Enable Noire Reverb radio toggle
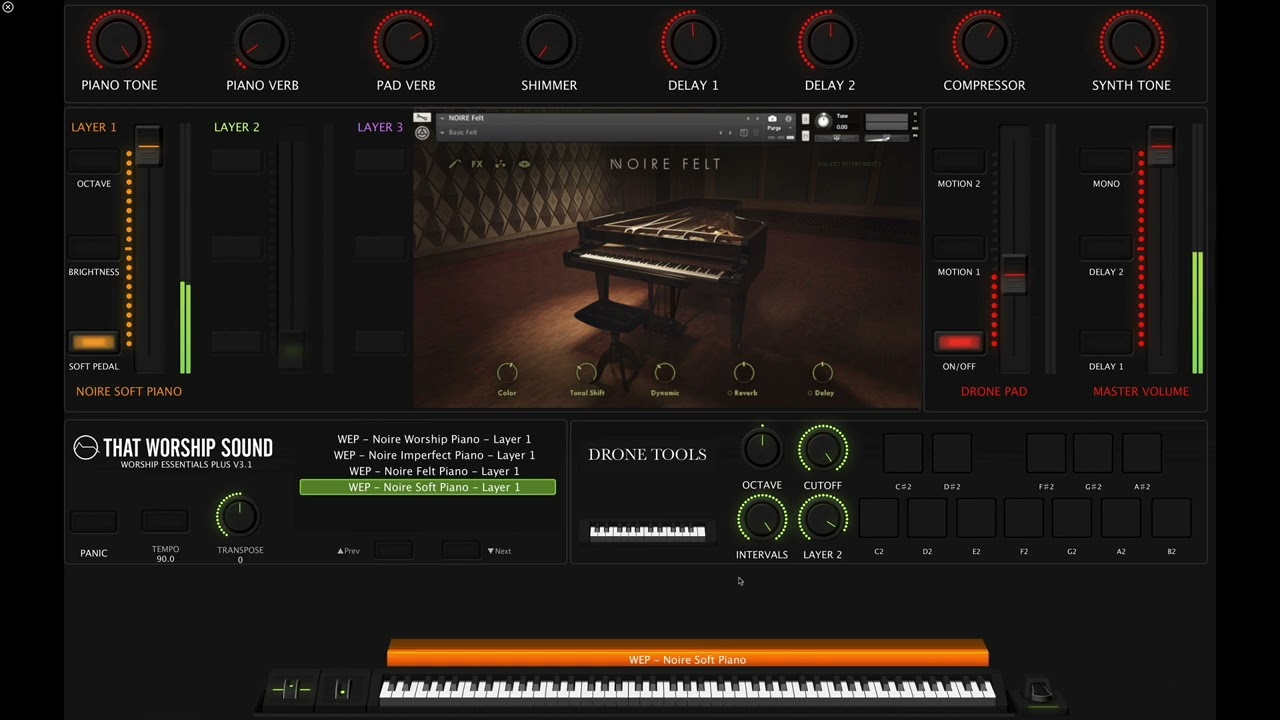The height and width of the screenshot is (720, 1280). [730, 394]
